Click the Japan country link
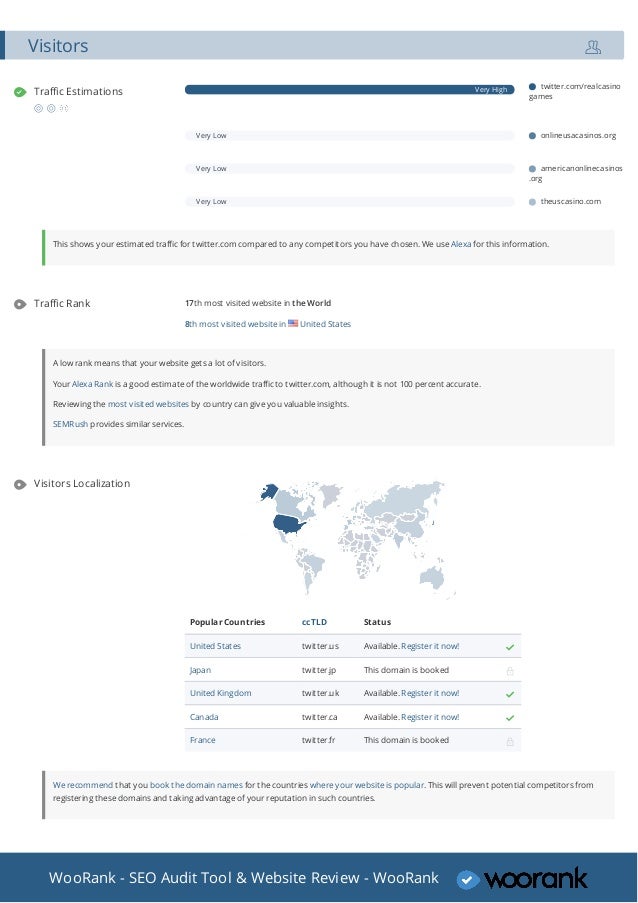Viewport: 638px width, 903px height. (200, 670)
